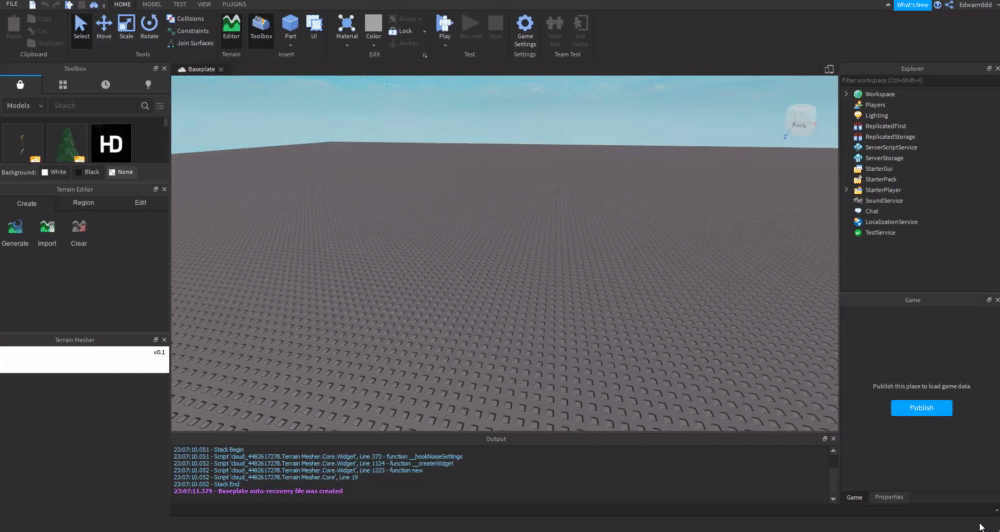Click the Generate terrain icon

pyautogui.click(x=15, y=233)
